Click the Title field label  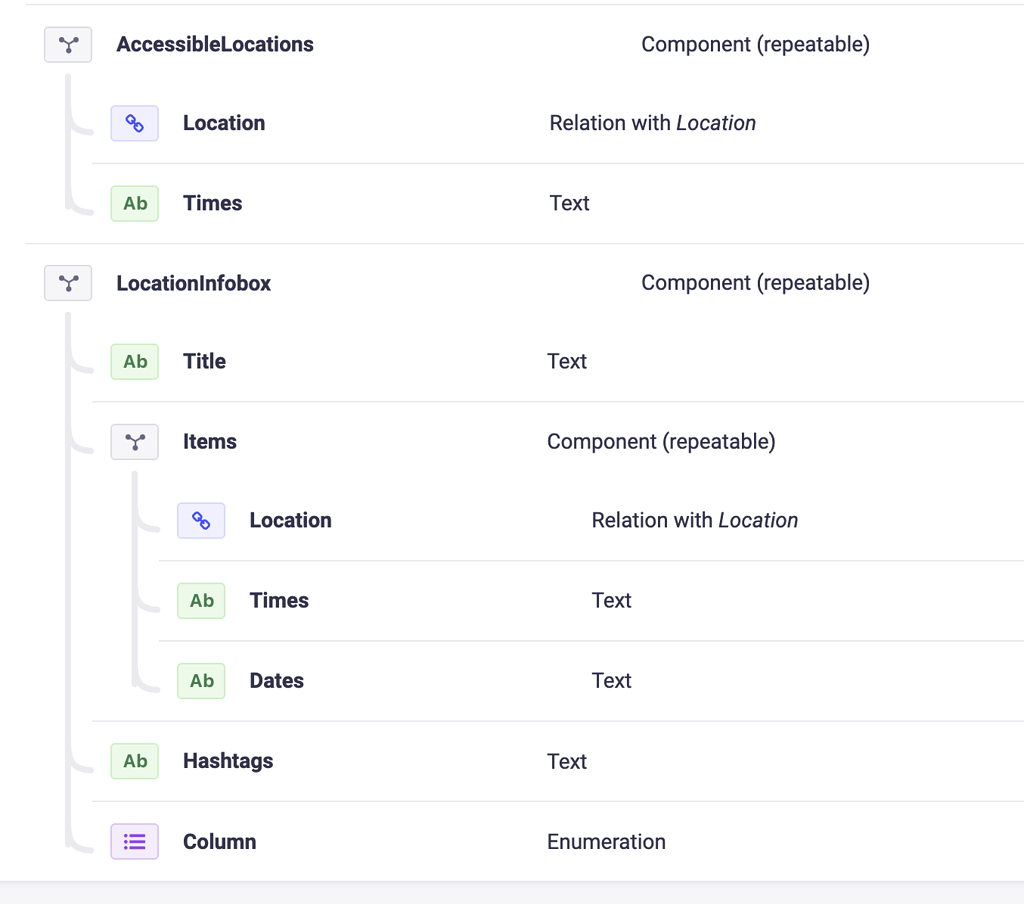pos(204,361)
